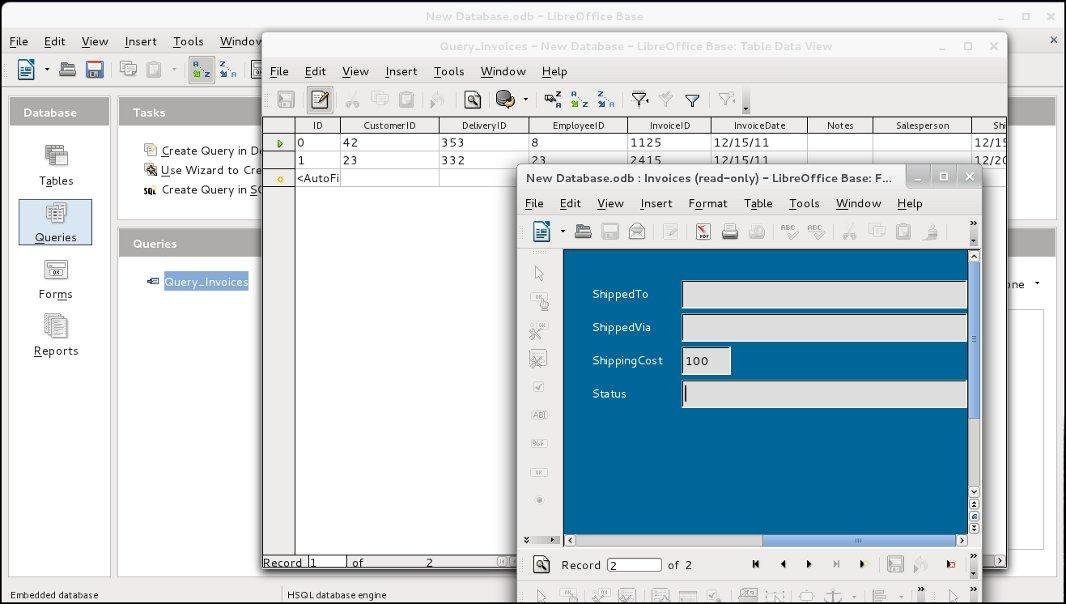Click the Create Query in Design View task
This screenshot has height=604, width=1066.
click(x=202, y=150)
